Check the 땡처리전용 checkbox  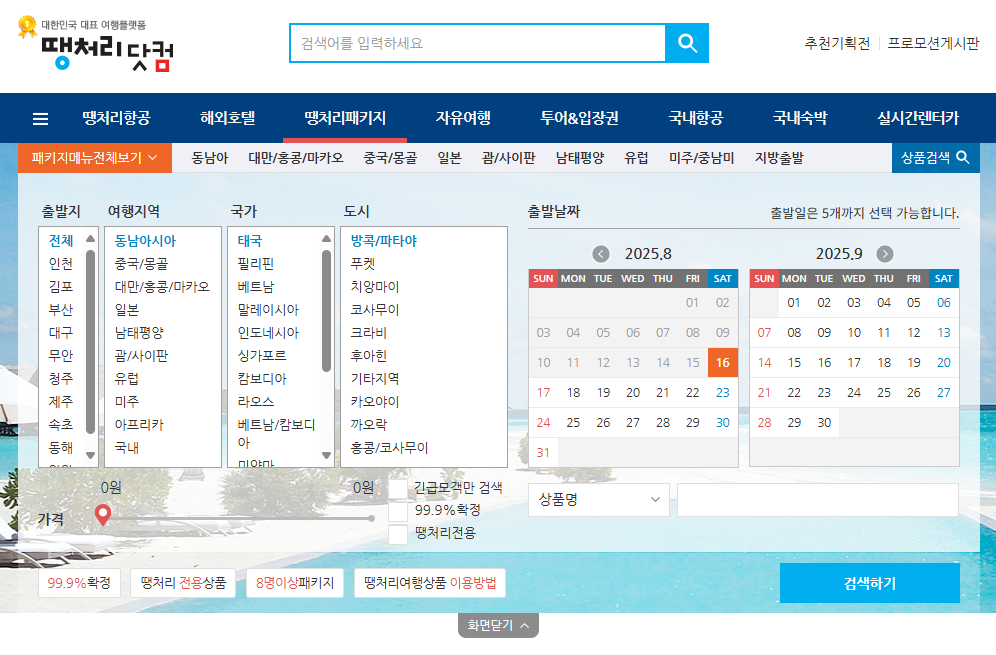398,534
